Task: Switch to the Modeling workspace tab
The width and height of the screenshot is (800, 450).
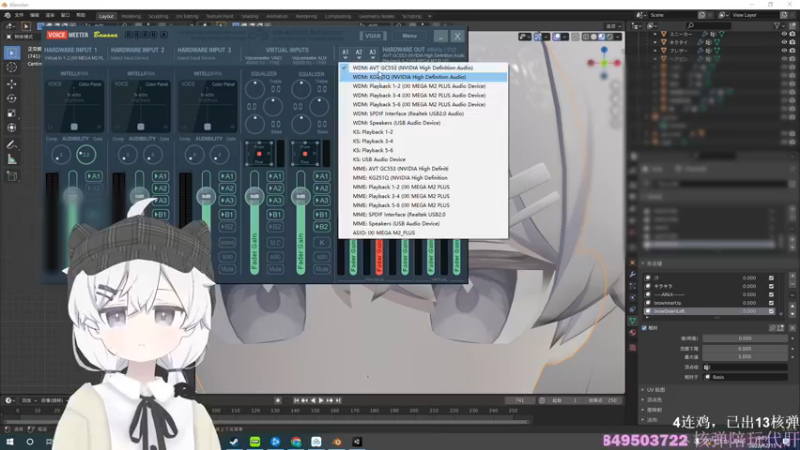Action: pyautogui.click(x=131, y=16)
